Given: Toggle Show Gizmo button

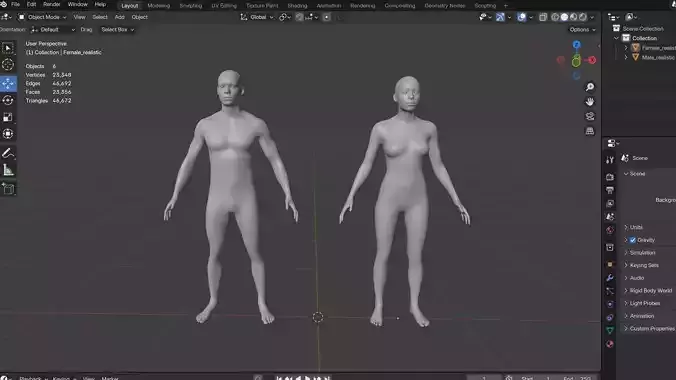Looking at the screenshot, I should [500, 17].
